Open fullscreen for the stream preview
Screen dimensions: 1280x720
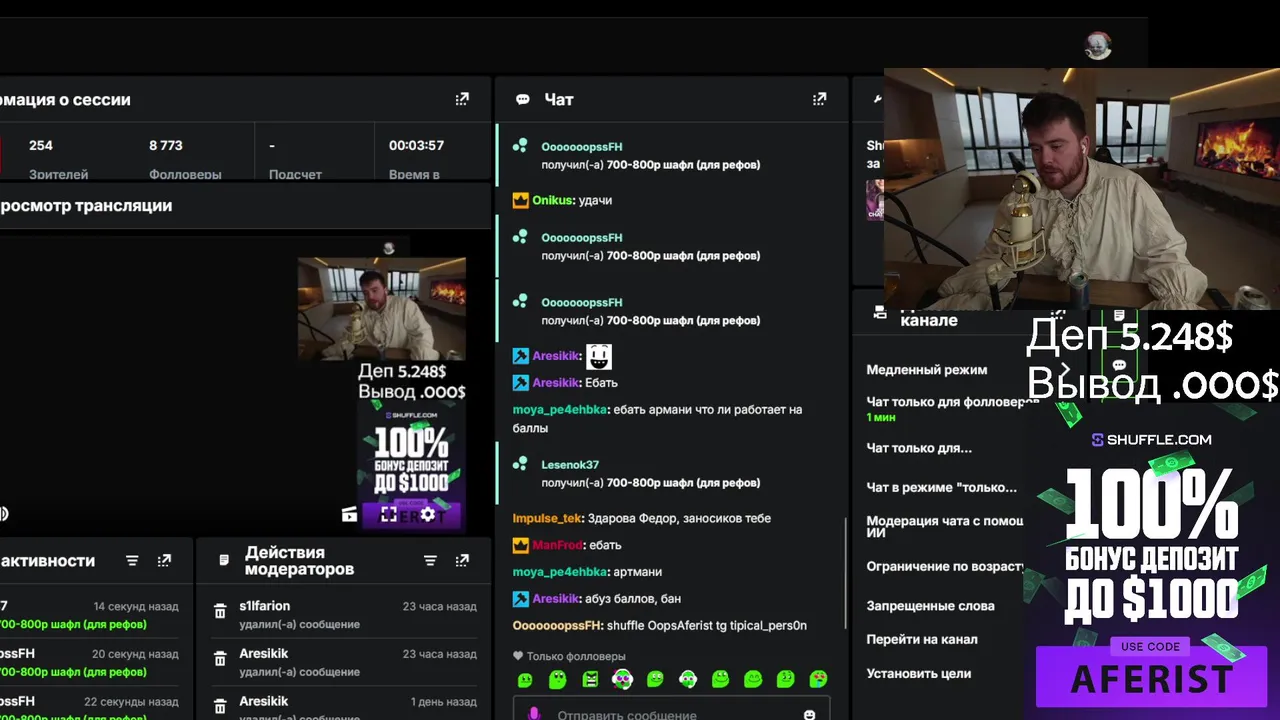pos(389,514)
